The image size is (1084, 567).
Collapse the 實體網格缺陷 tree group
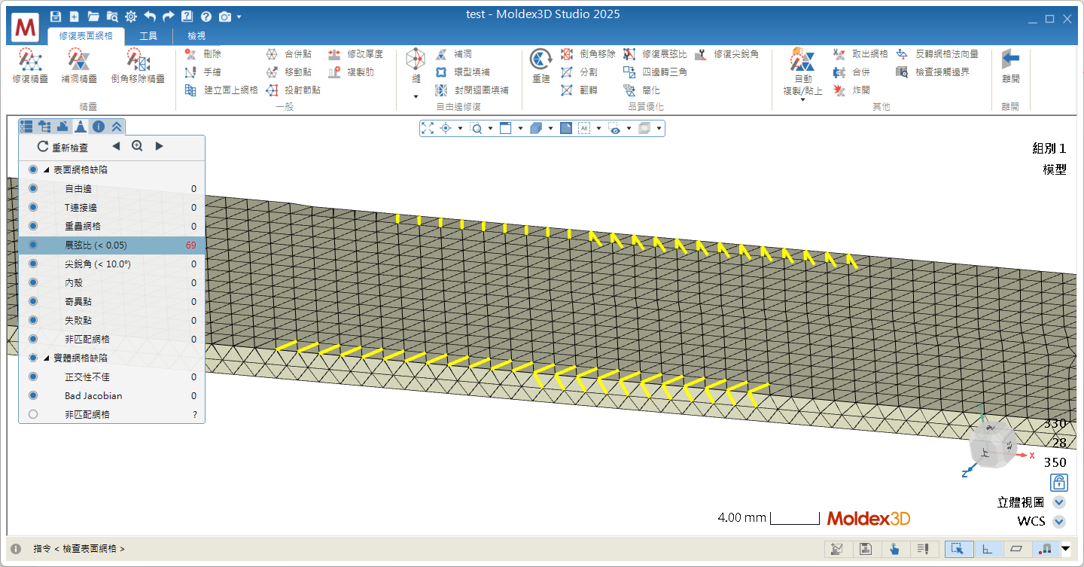(x=46, y=358)
